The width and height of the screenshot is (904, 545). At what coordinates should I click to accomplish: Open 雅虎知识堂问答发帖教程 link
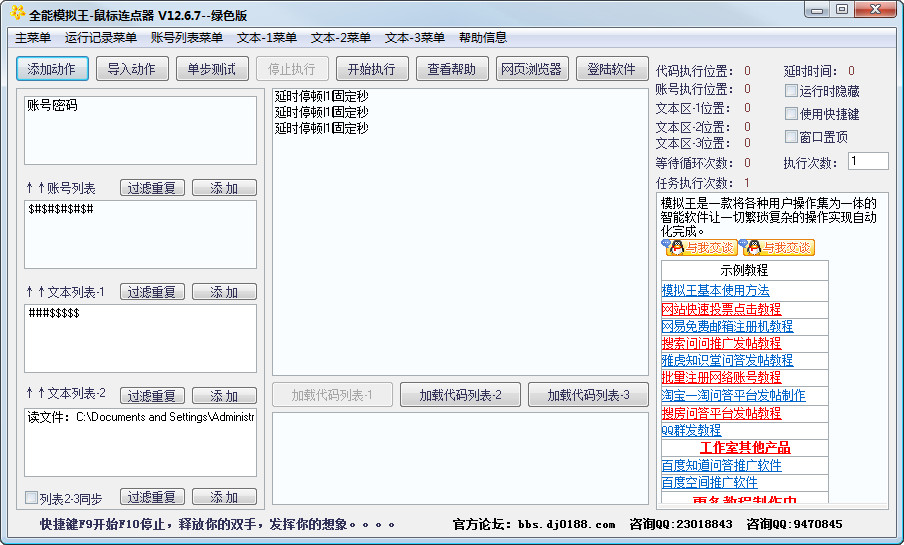point(728,360)
